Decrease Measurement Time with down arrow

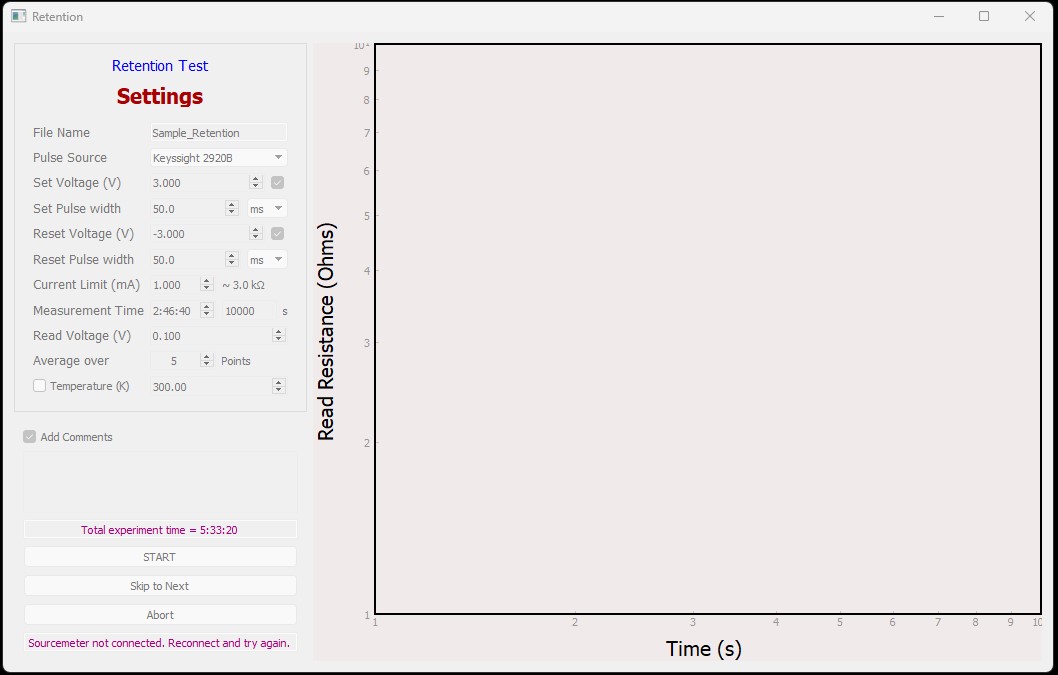[207, 315]
